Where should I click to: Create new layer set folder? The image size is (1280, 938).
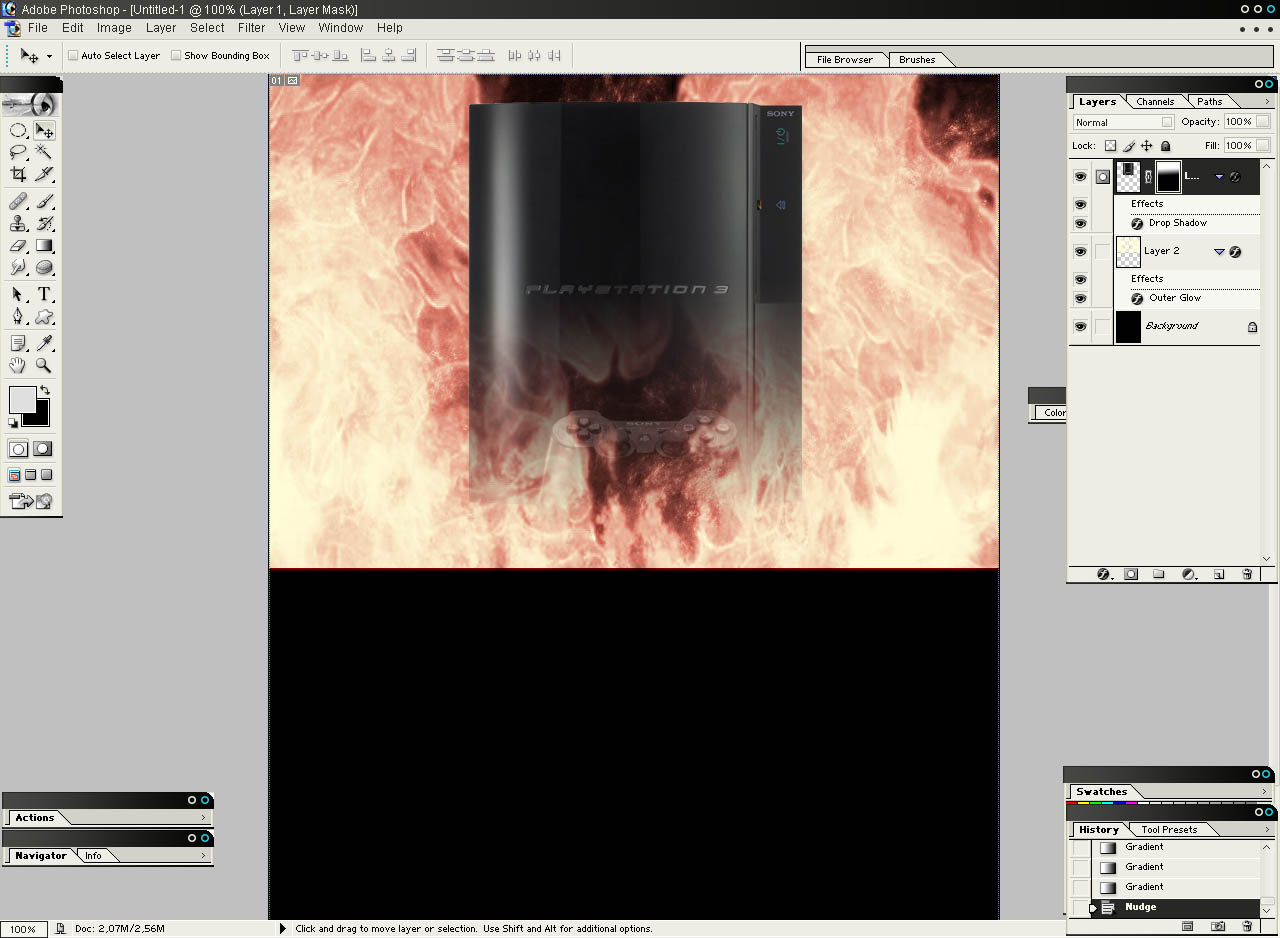pos(1159,574)
